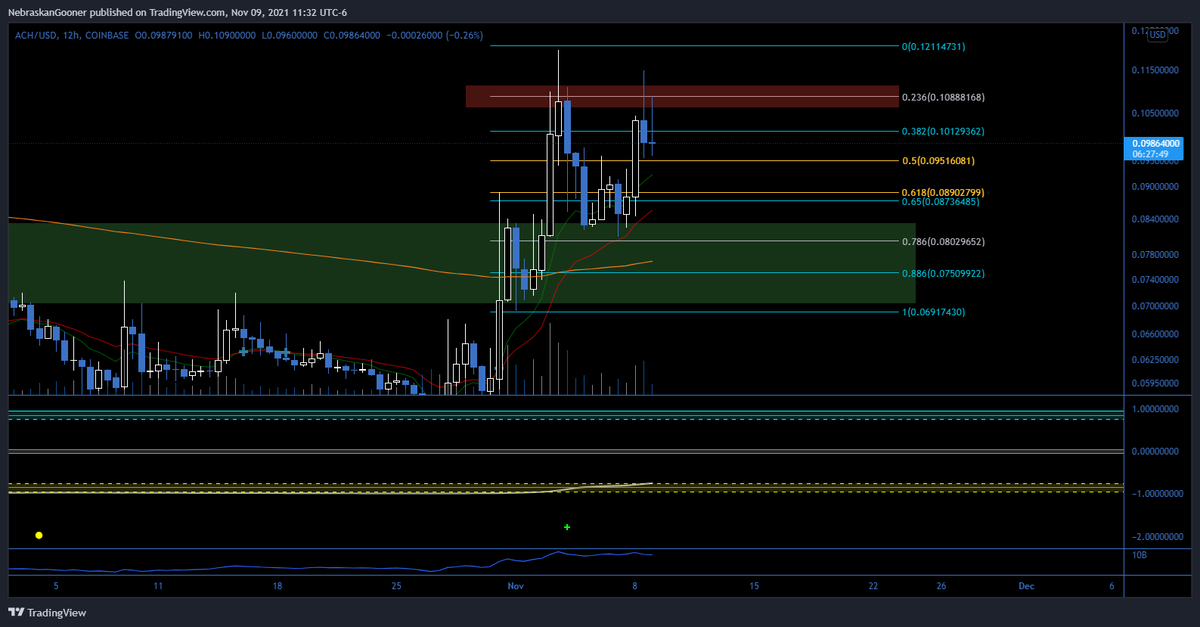Click the 0.07400000 price axis label
1200x627 pixels.
click(x=1157, y=280)
